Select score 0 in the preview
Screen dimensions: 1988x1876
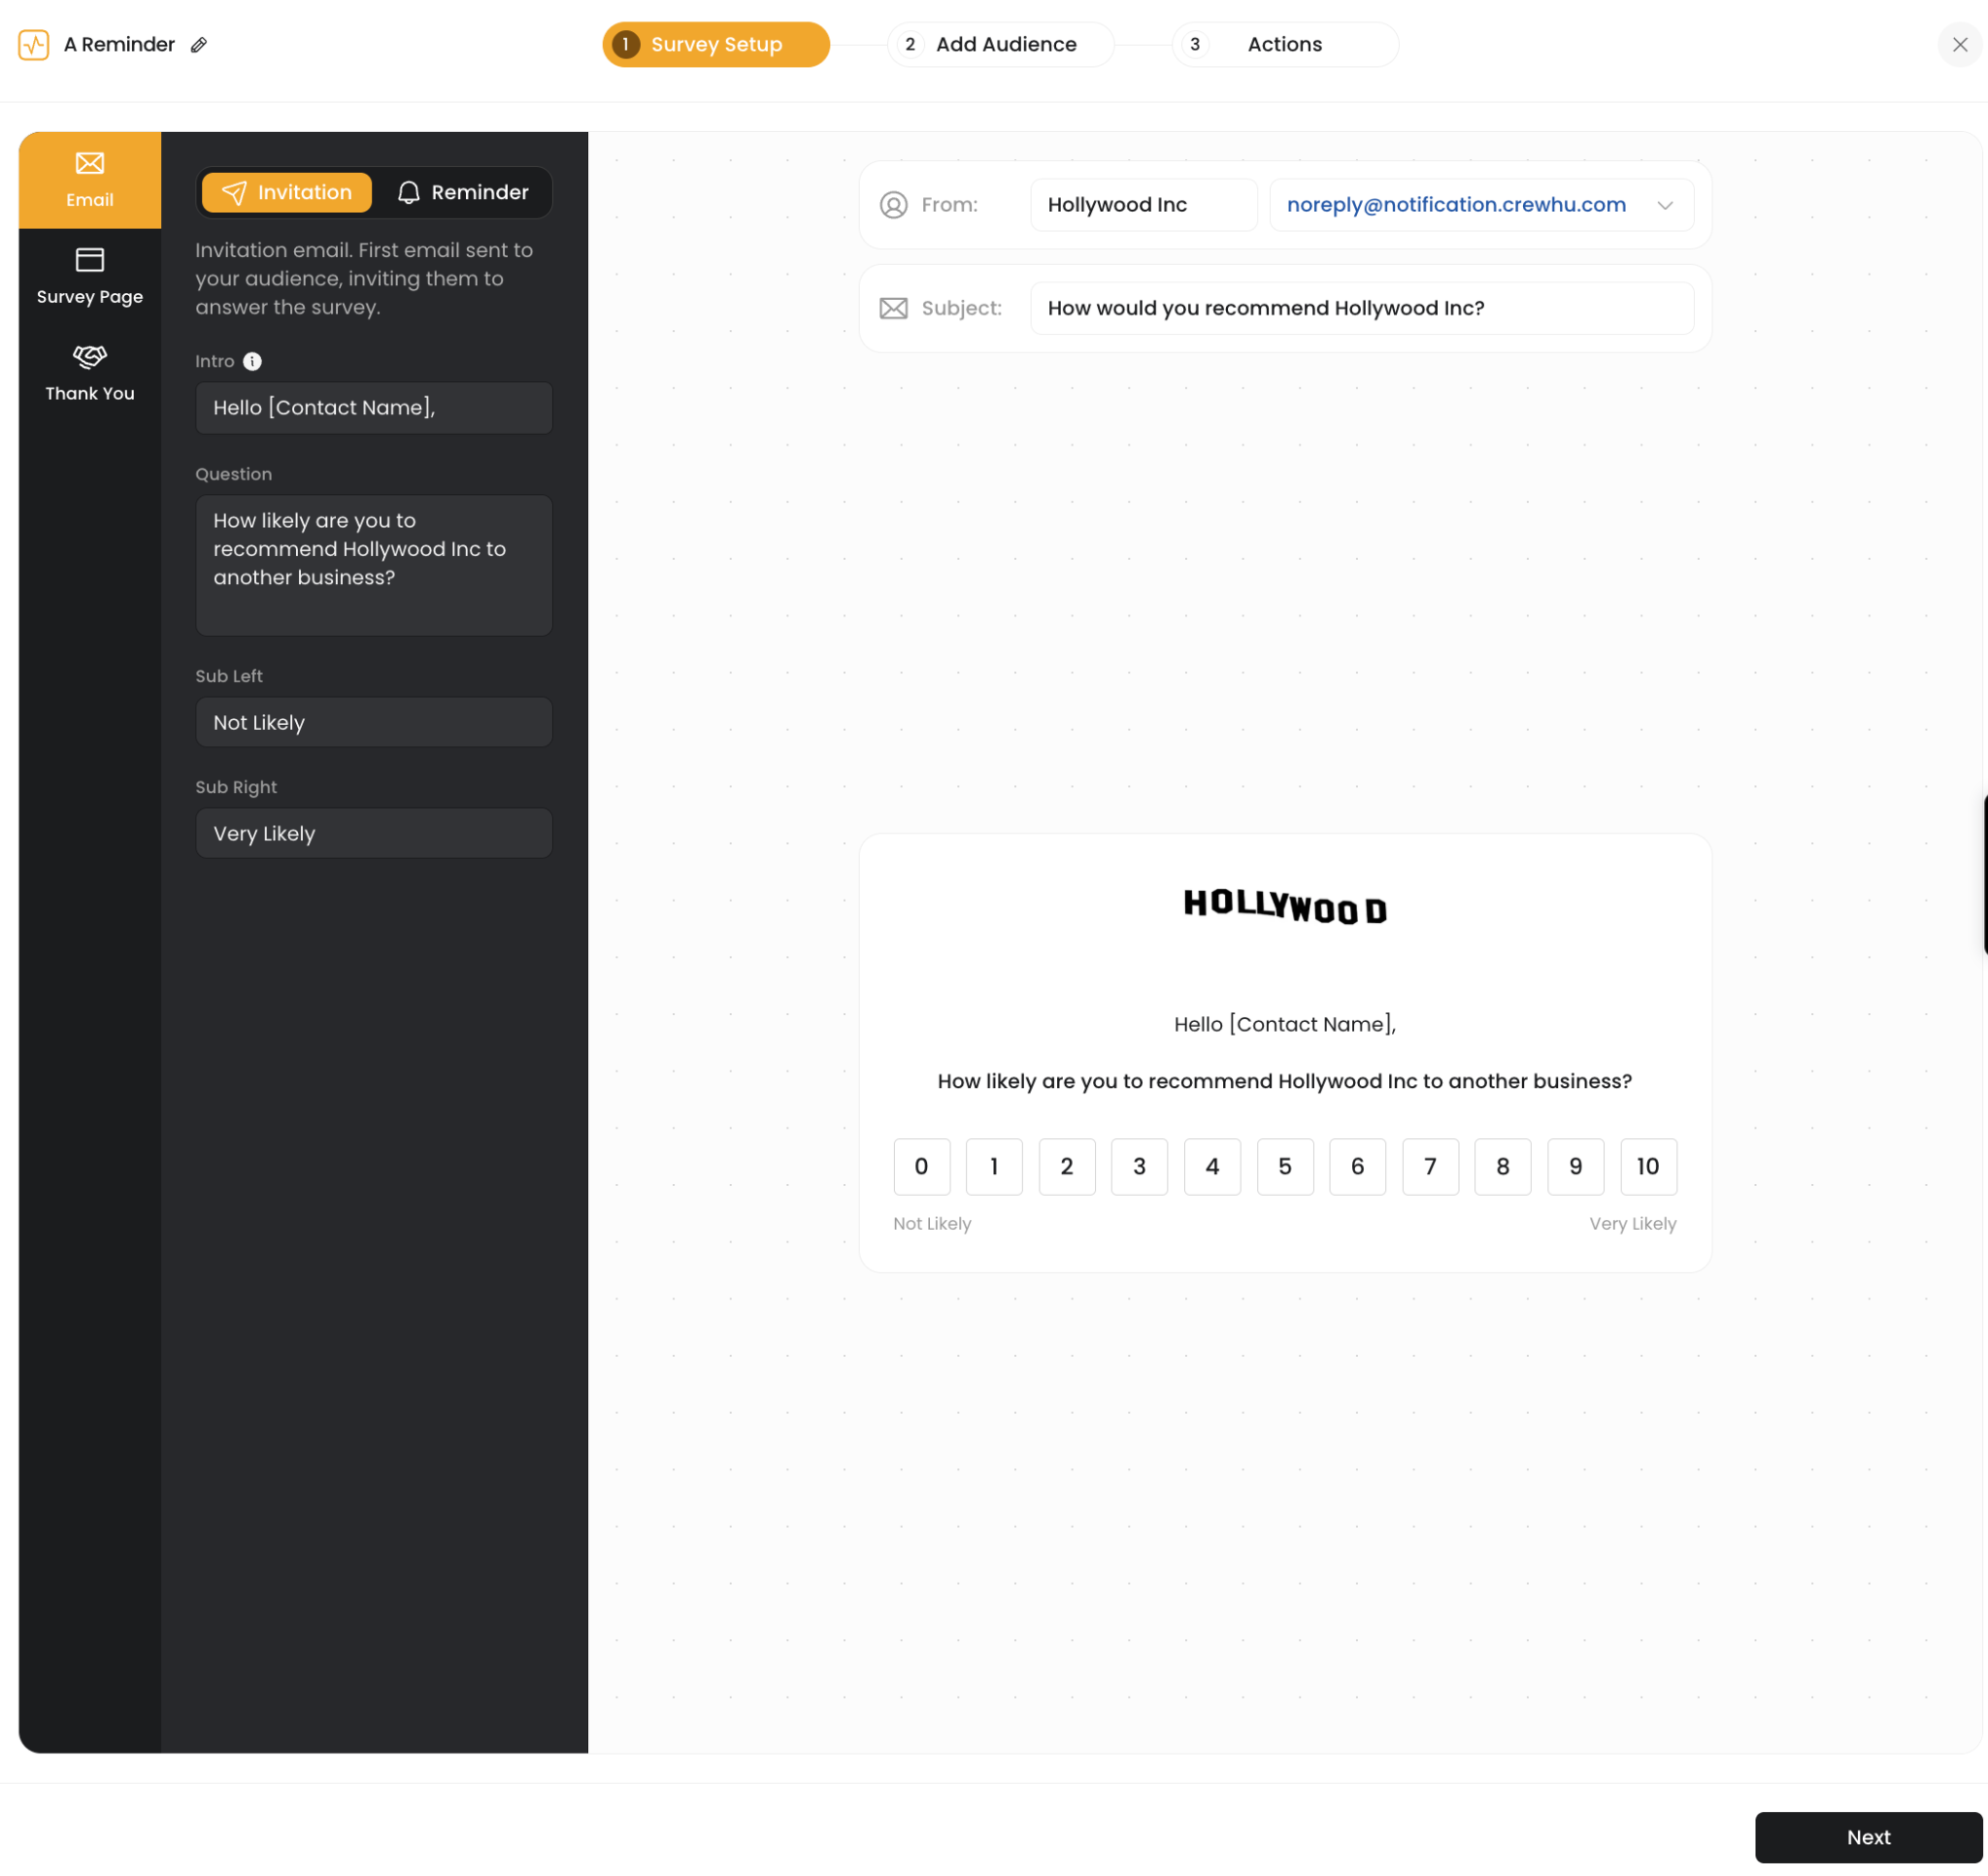(921, 1167)
